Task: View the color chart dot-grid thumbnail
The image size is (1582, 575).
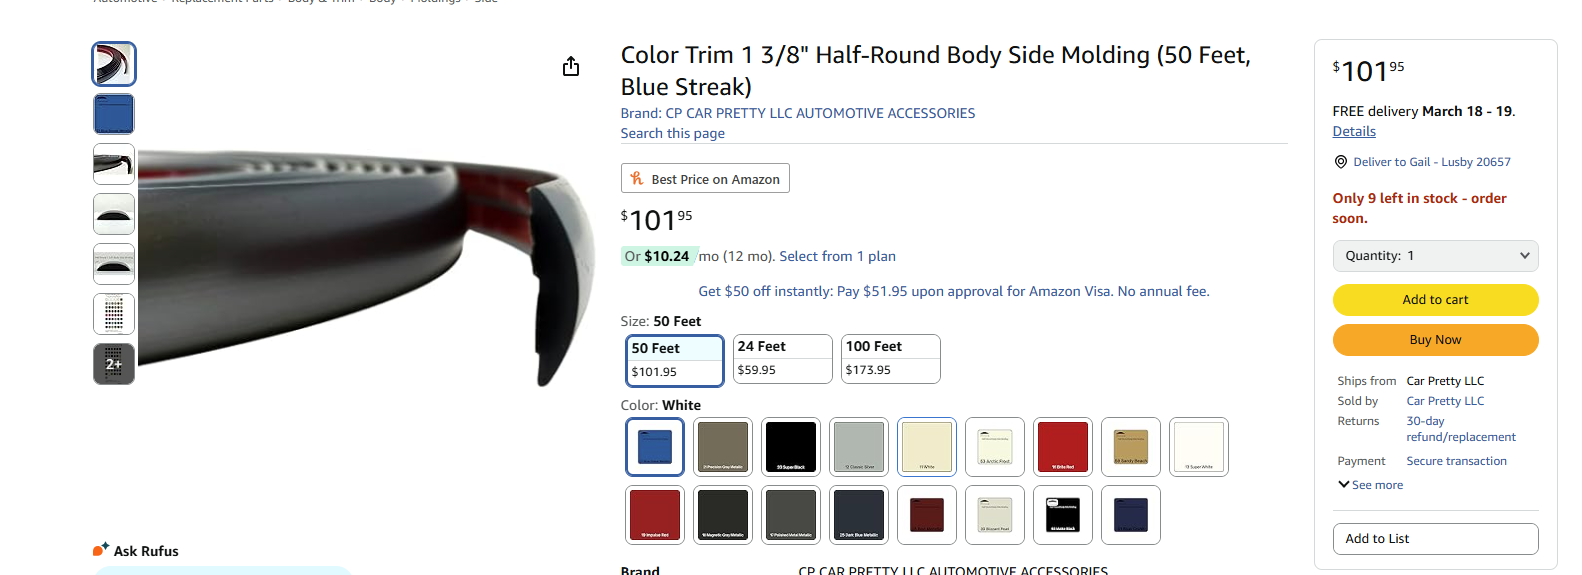Action: click(x=114, y=314)
